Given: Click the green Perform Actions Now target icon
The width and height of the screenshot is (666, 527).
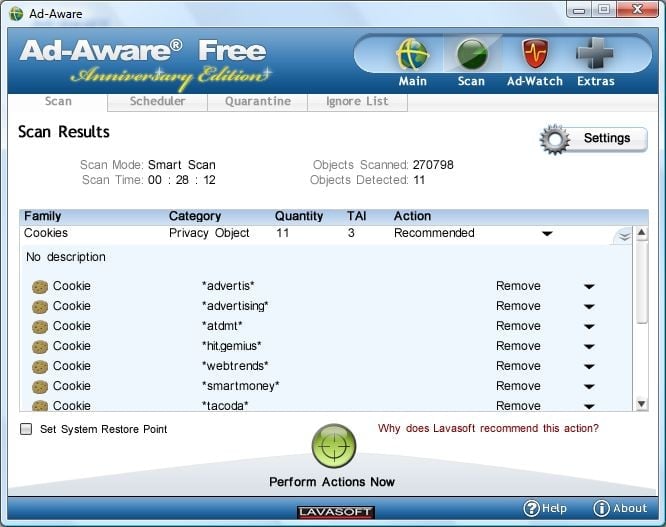Looking at the screenshot, I should coord(334,446).
